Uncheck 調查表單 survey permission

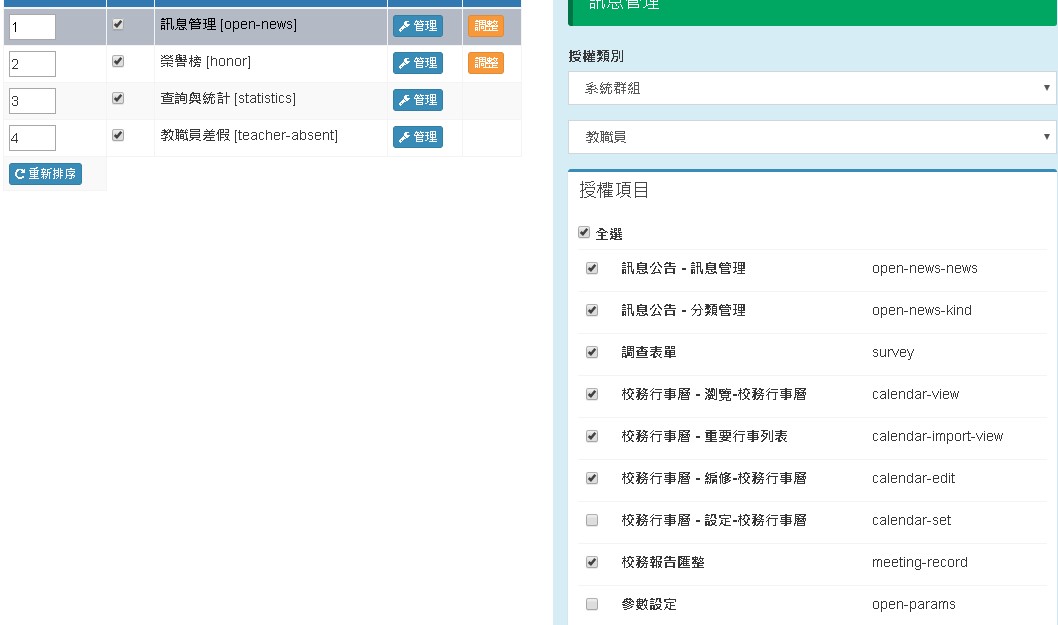point(592,352)
